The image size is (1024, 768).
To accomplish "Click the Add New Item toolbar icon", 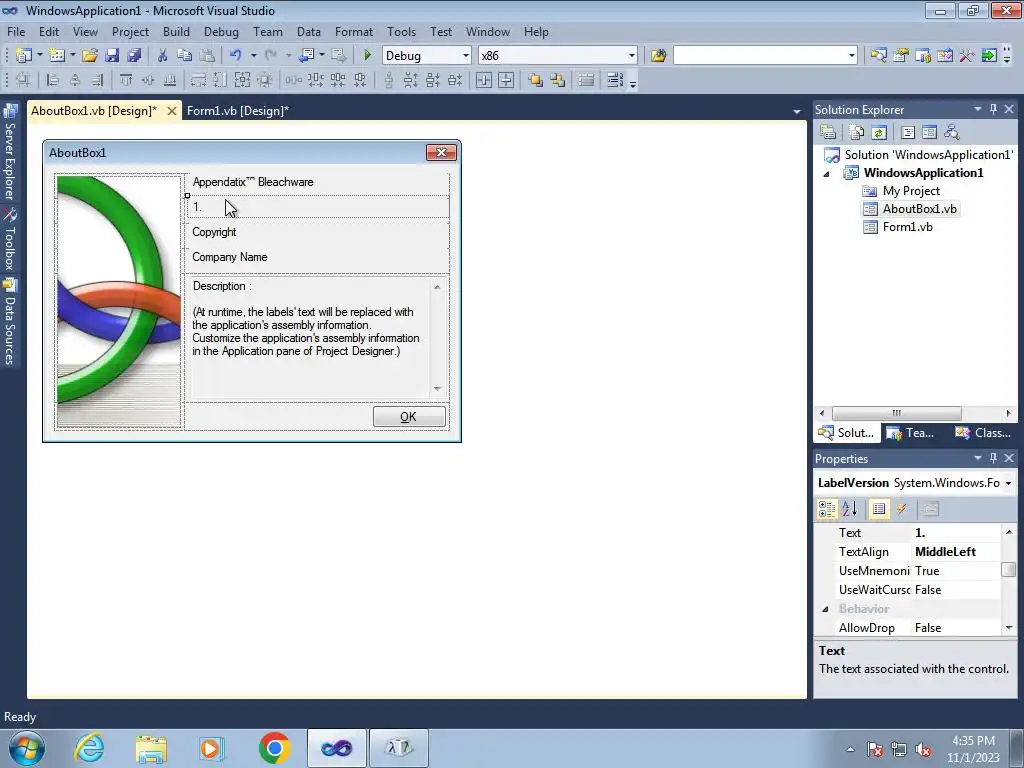I will point(56,56).
